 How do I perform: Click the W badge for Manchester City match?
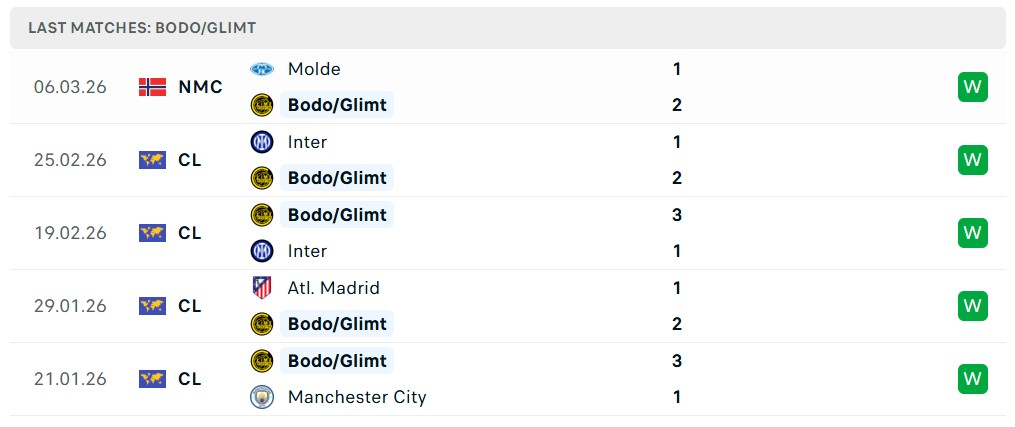tap(972, 379)
